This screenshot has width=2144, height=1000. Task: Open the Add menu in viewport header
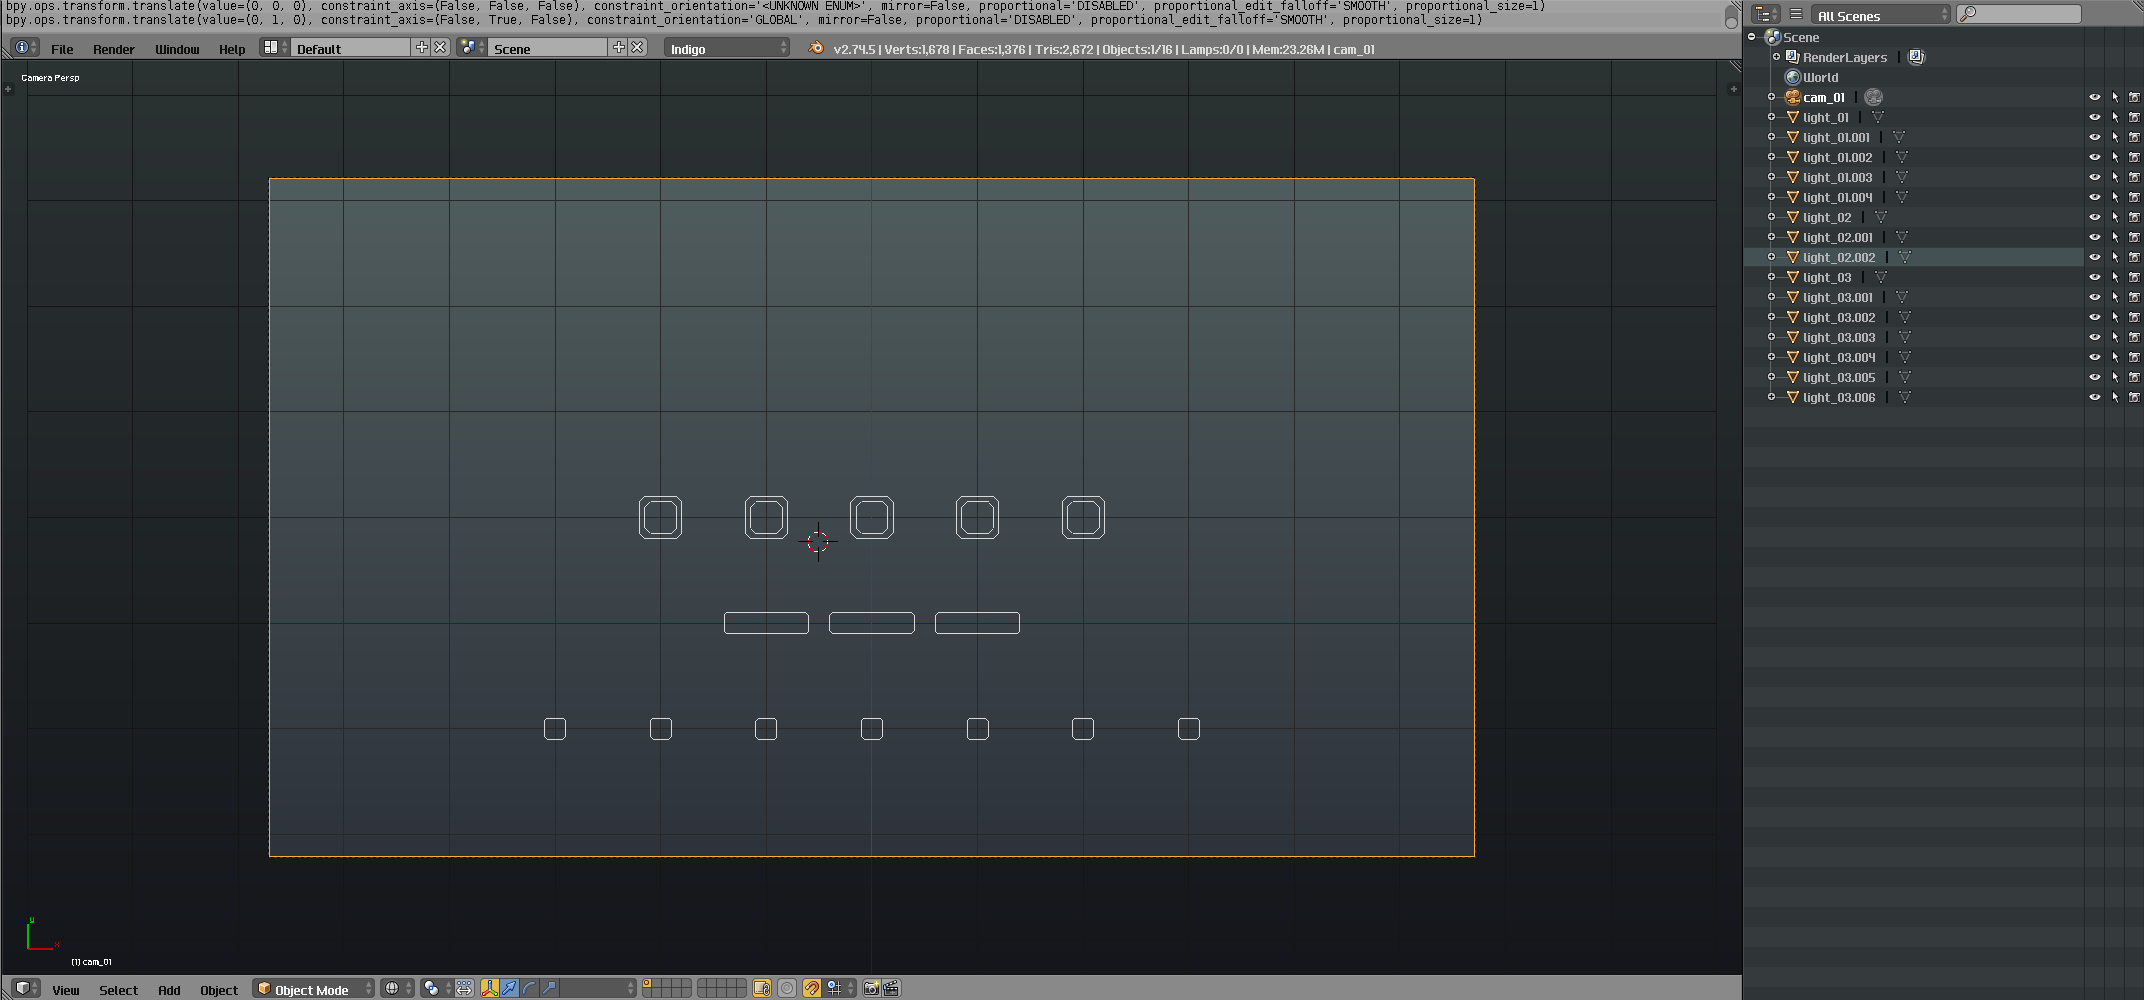pyautogui.click(x=169, y=990)
